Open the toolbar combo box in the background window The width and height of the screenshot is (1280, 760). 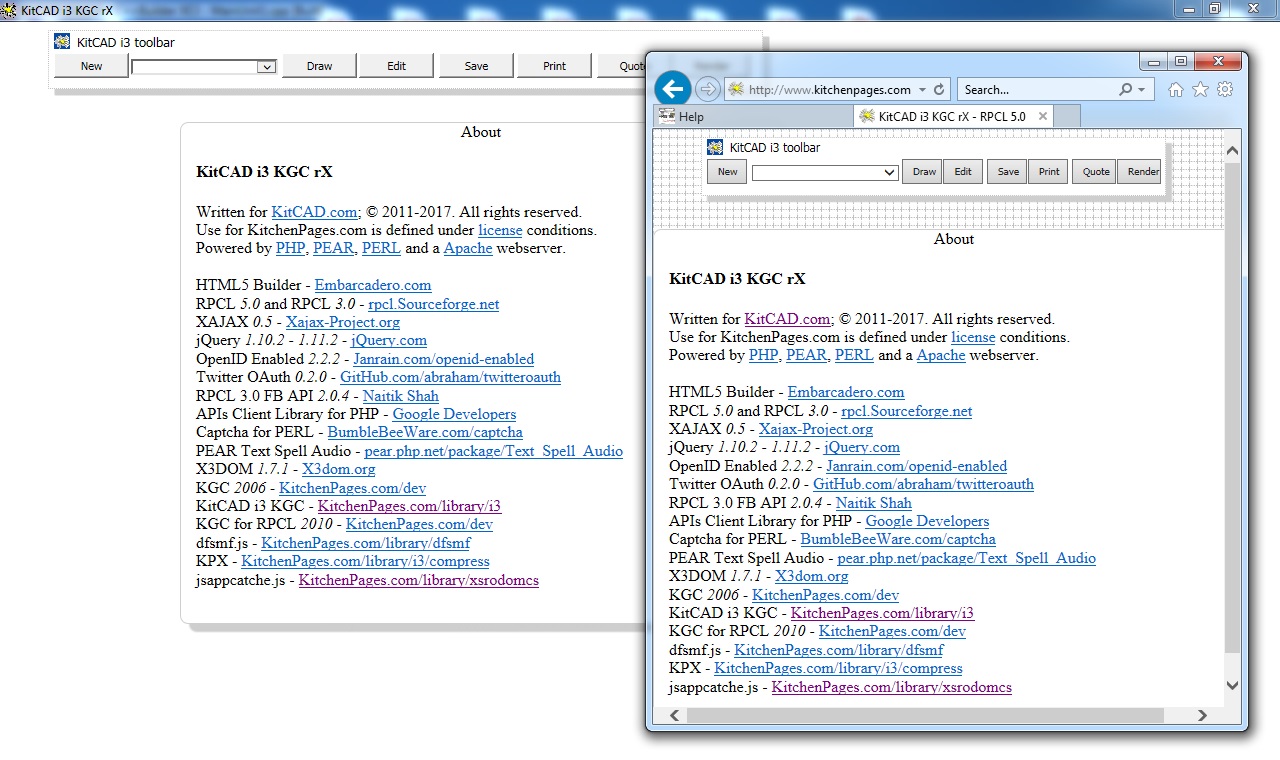coord(203,67)
